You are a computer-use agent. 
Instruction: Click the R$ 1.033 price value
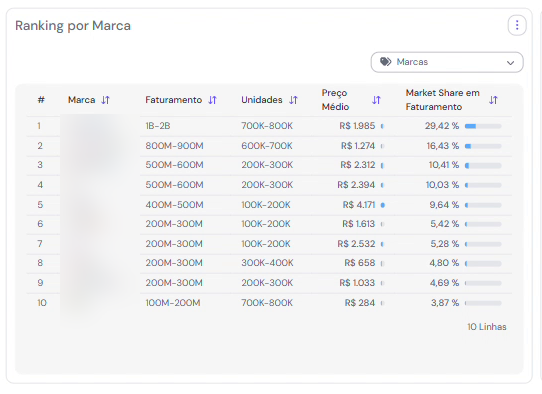coord(357,283)
